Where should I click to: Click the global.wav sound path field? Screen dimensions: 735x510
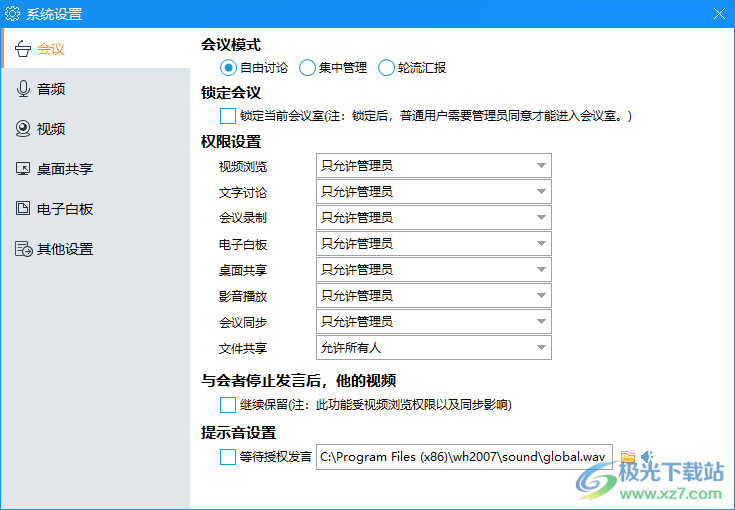tap(464, 457)
